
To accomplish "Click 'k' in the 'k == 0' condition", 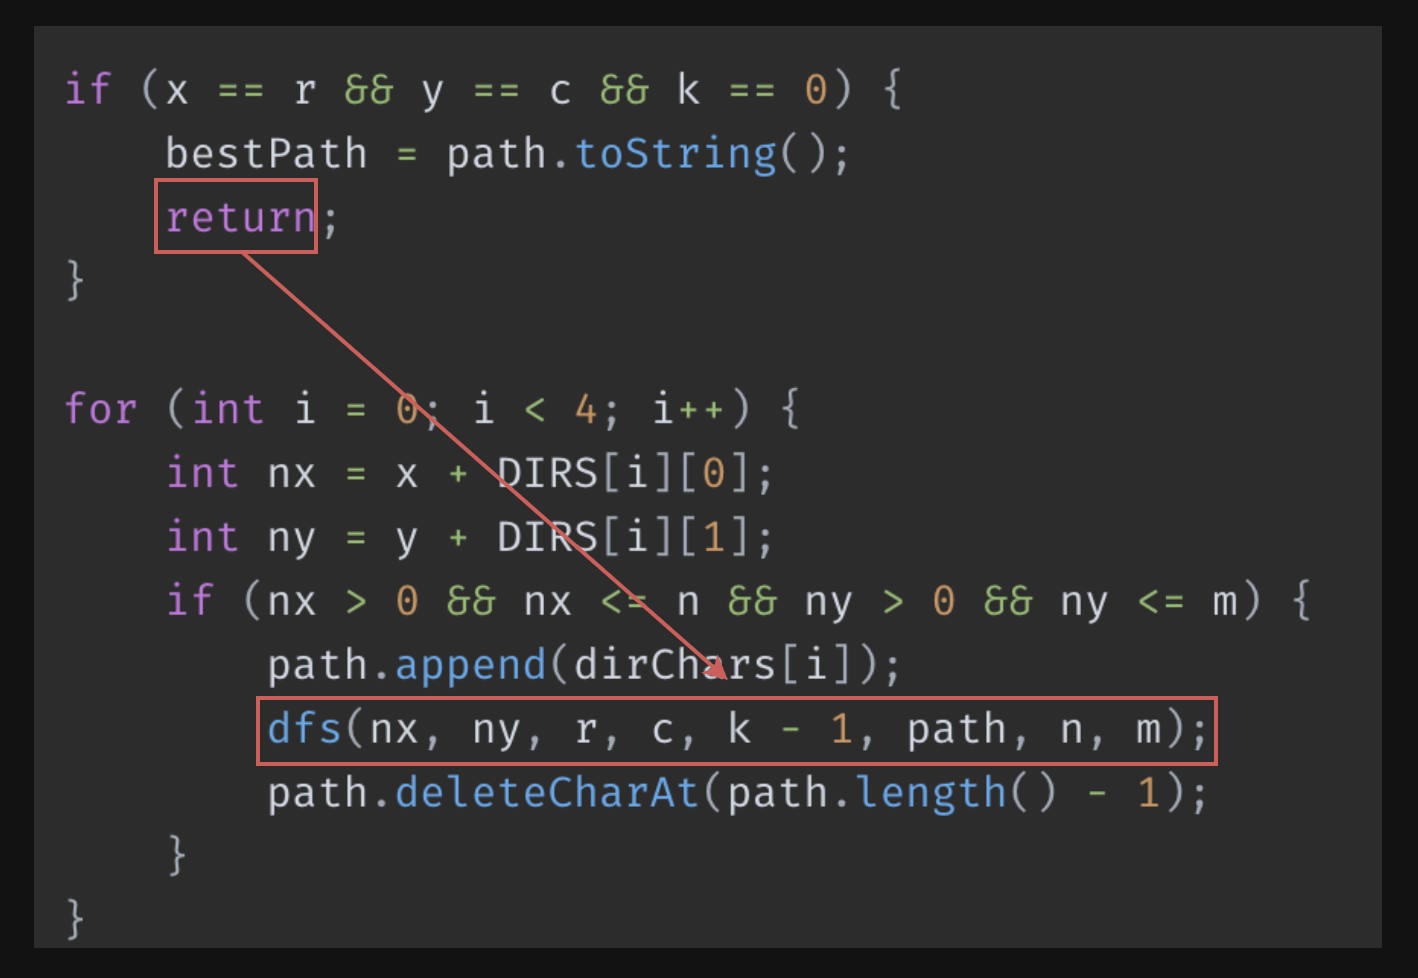I will tap(688, 89).
